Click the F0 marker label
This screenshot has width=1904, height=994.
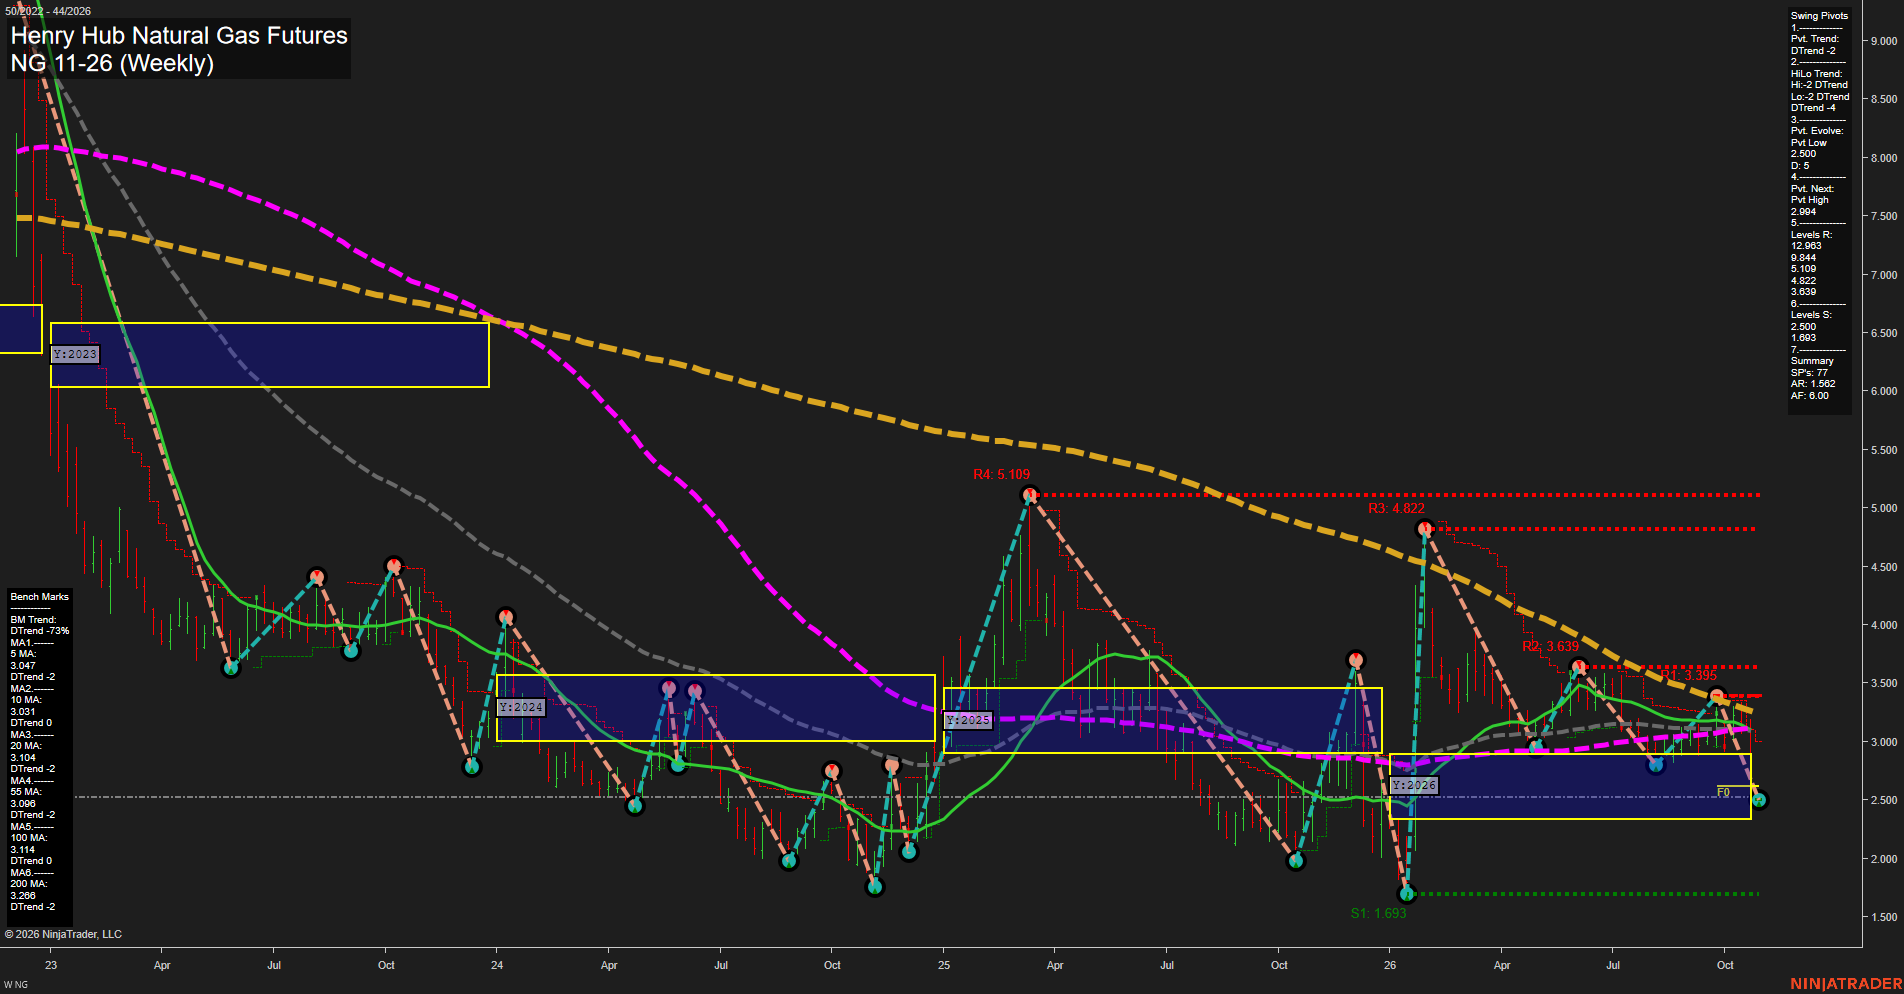click(1723, 792)
